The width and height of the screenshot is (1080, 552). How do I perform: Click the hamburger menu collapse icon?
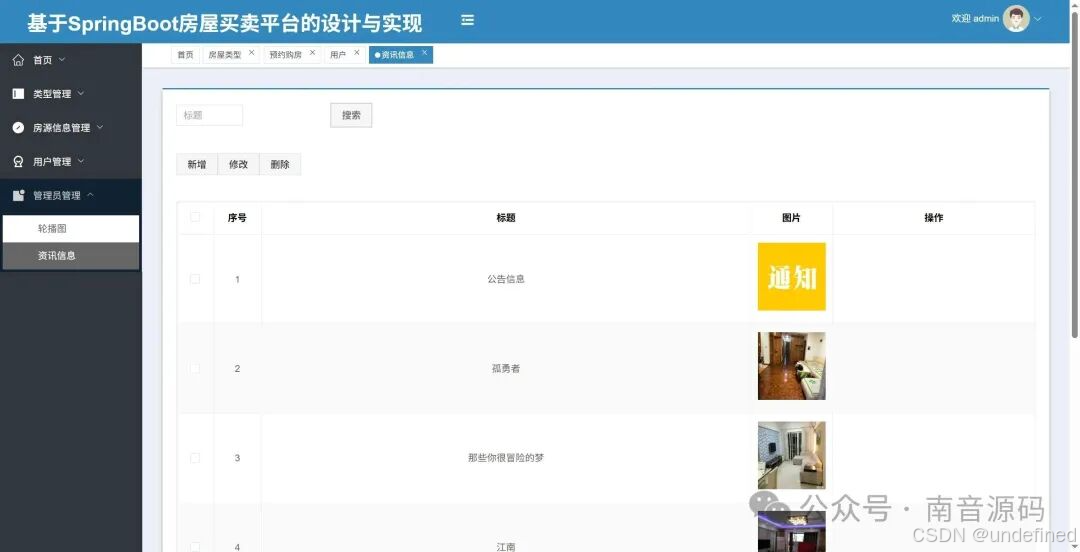468,21
